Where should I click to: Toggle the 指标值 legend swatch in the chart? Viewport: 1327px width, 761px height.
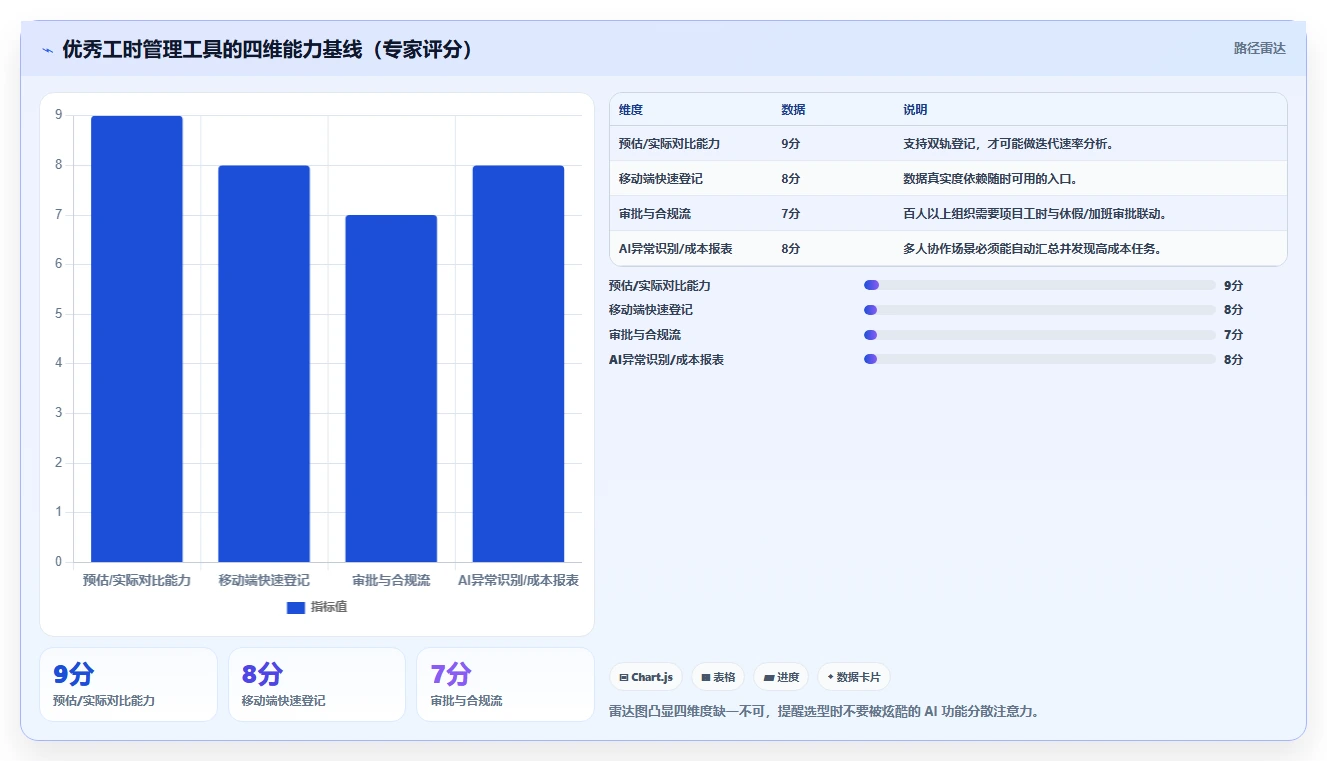295,607
